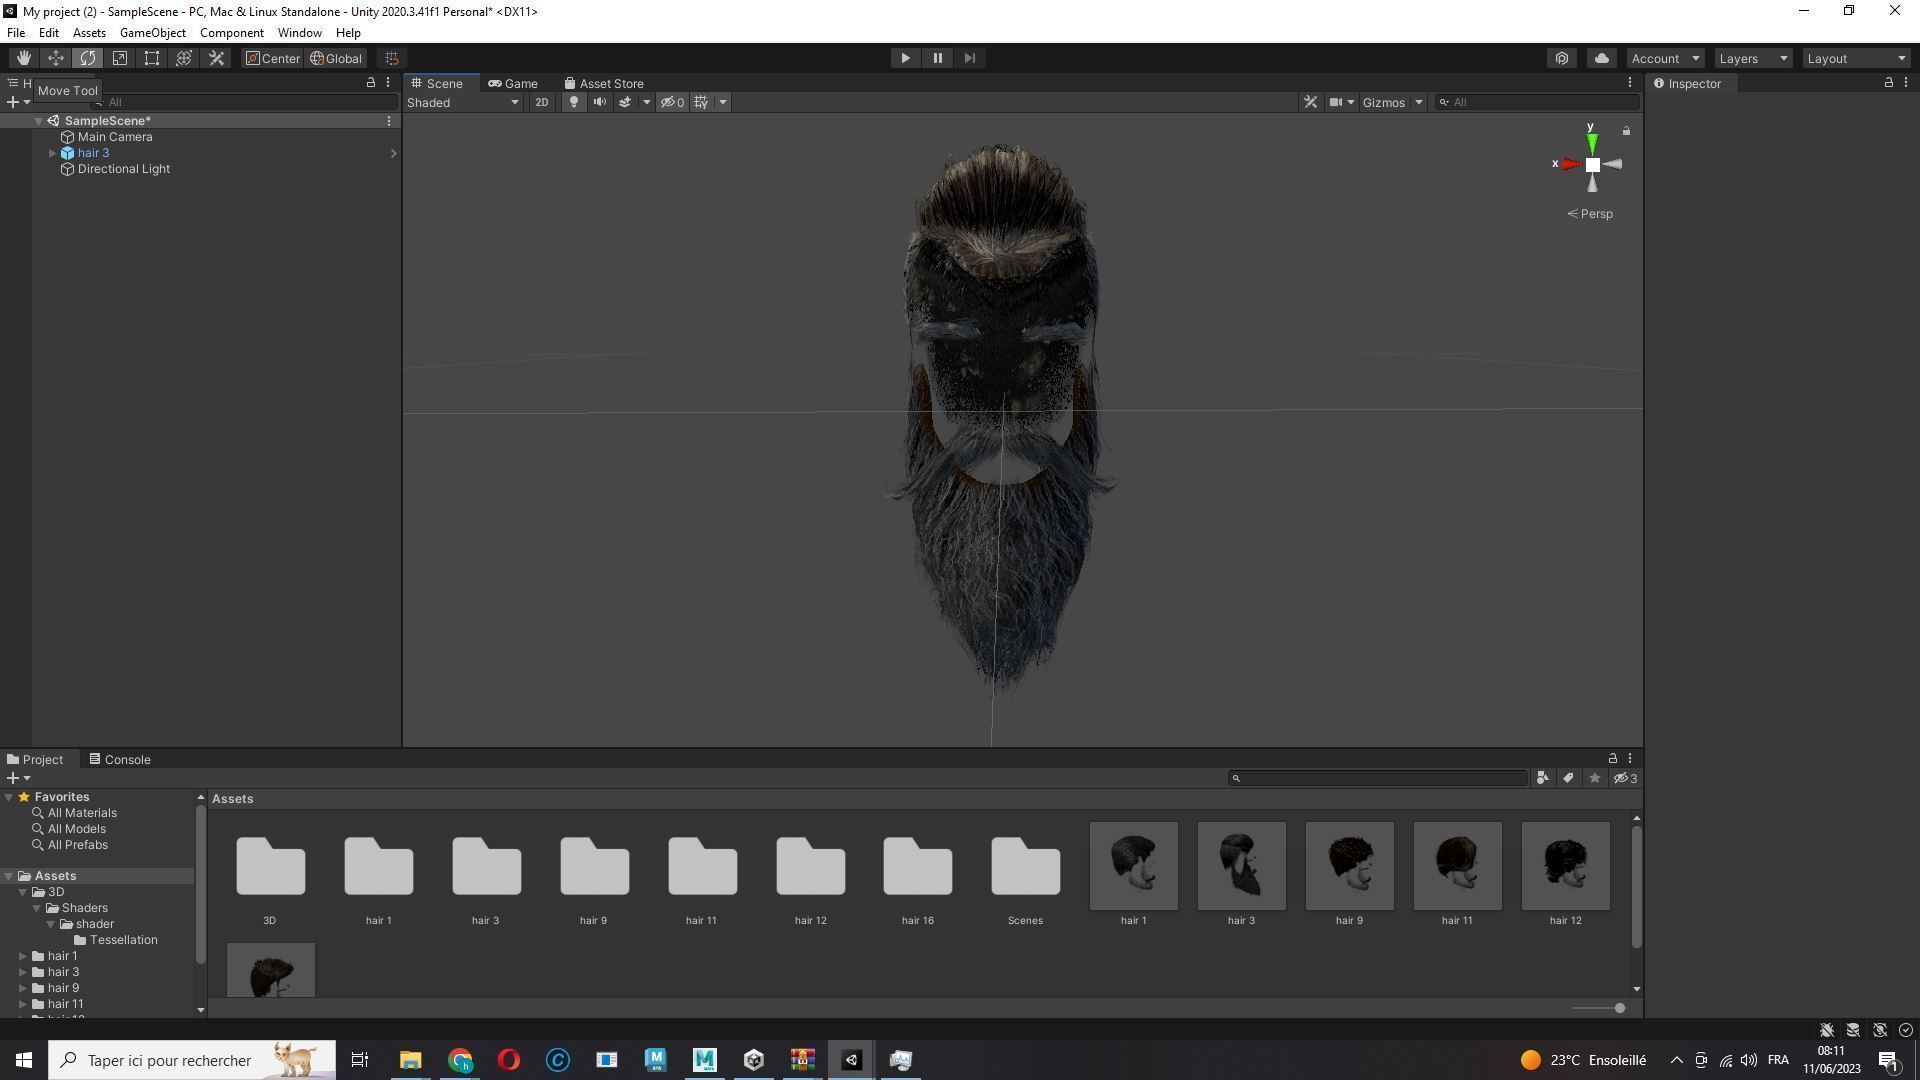The height and width of the screenshot is (1080, 1920).
Task: Lock the scene gizmo rotation
Action: pos(1626,131)
